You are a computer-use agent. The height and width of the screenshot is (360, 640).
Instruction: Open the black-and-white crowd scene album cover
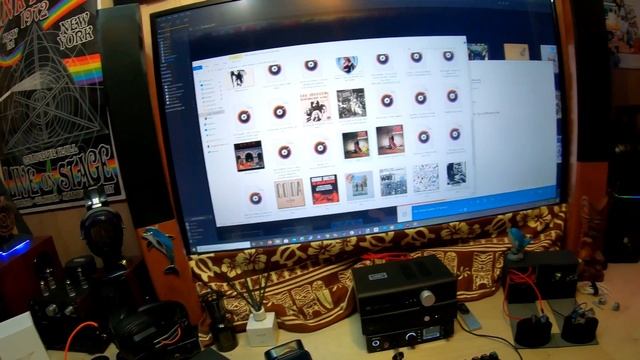393,182
